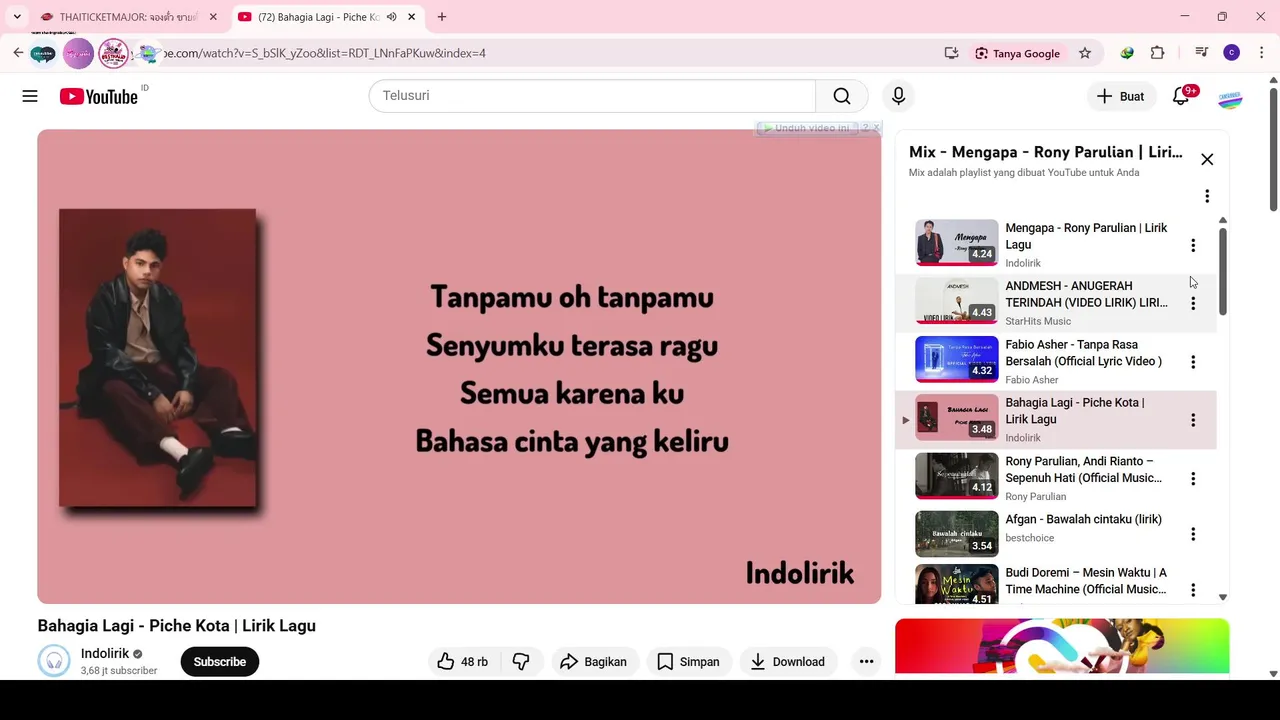The width and height of the screenshot is (1280, 720).
Task: Click the install app icon in address bar
Action: [952, 53]
